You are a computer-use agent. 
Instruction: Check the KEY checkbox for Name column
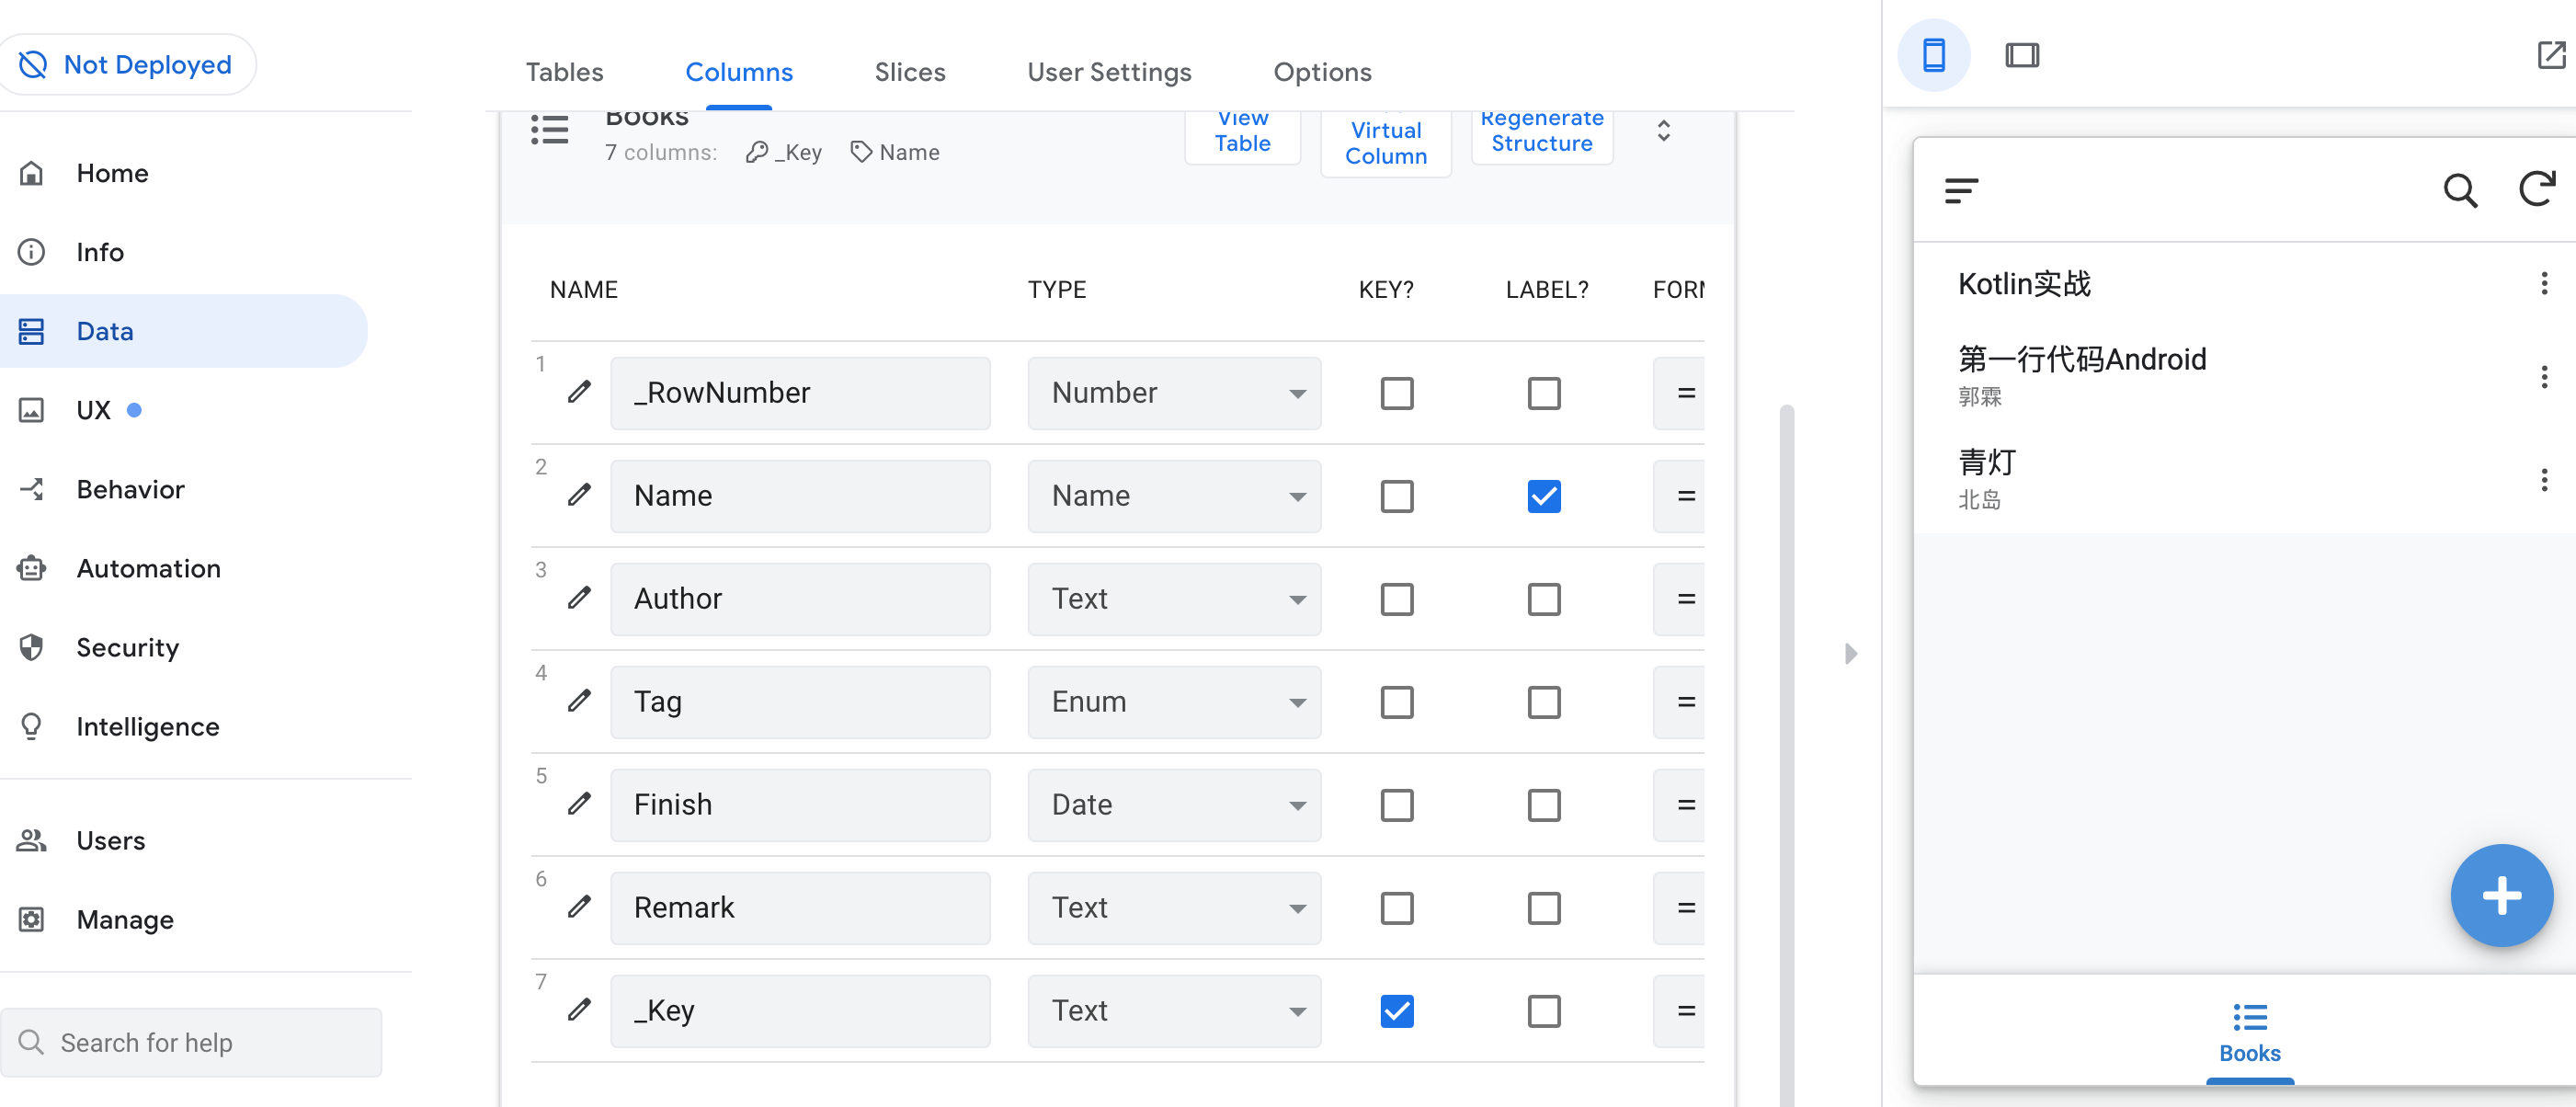pos(1396,496)
